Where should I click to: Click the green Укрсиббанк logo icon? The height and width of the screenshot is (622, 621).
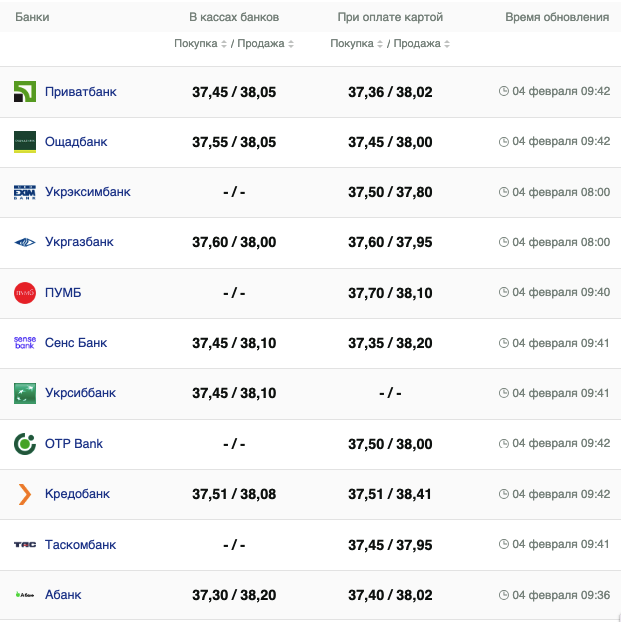[x=25, y=393]
